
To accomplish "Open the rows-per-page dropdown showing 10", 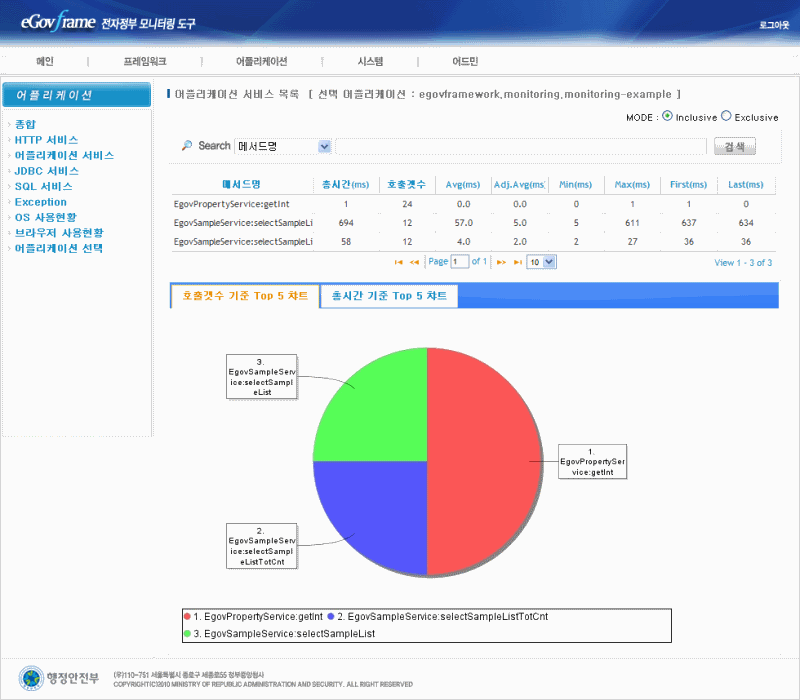I will pyautogui.click(x=541, y=262).
